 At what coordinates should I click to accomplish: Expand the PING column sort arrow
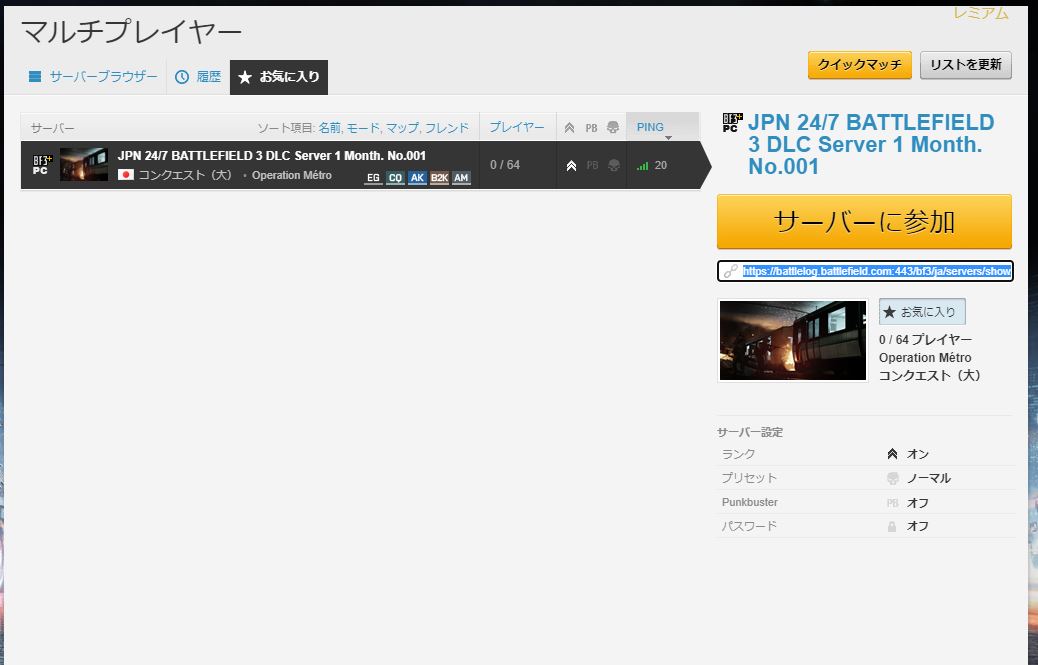pyautogui.click(x=668, y=138)
